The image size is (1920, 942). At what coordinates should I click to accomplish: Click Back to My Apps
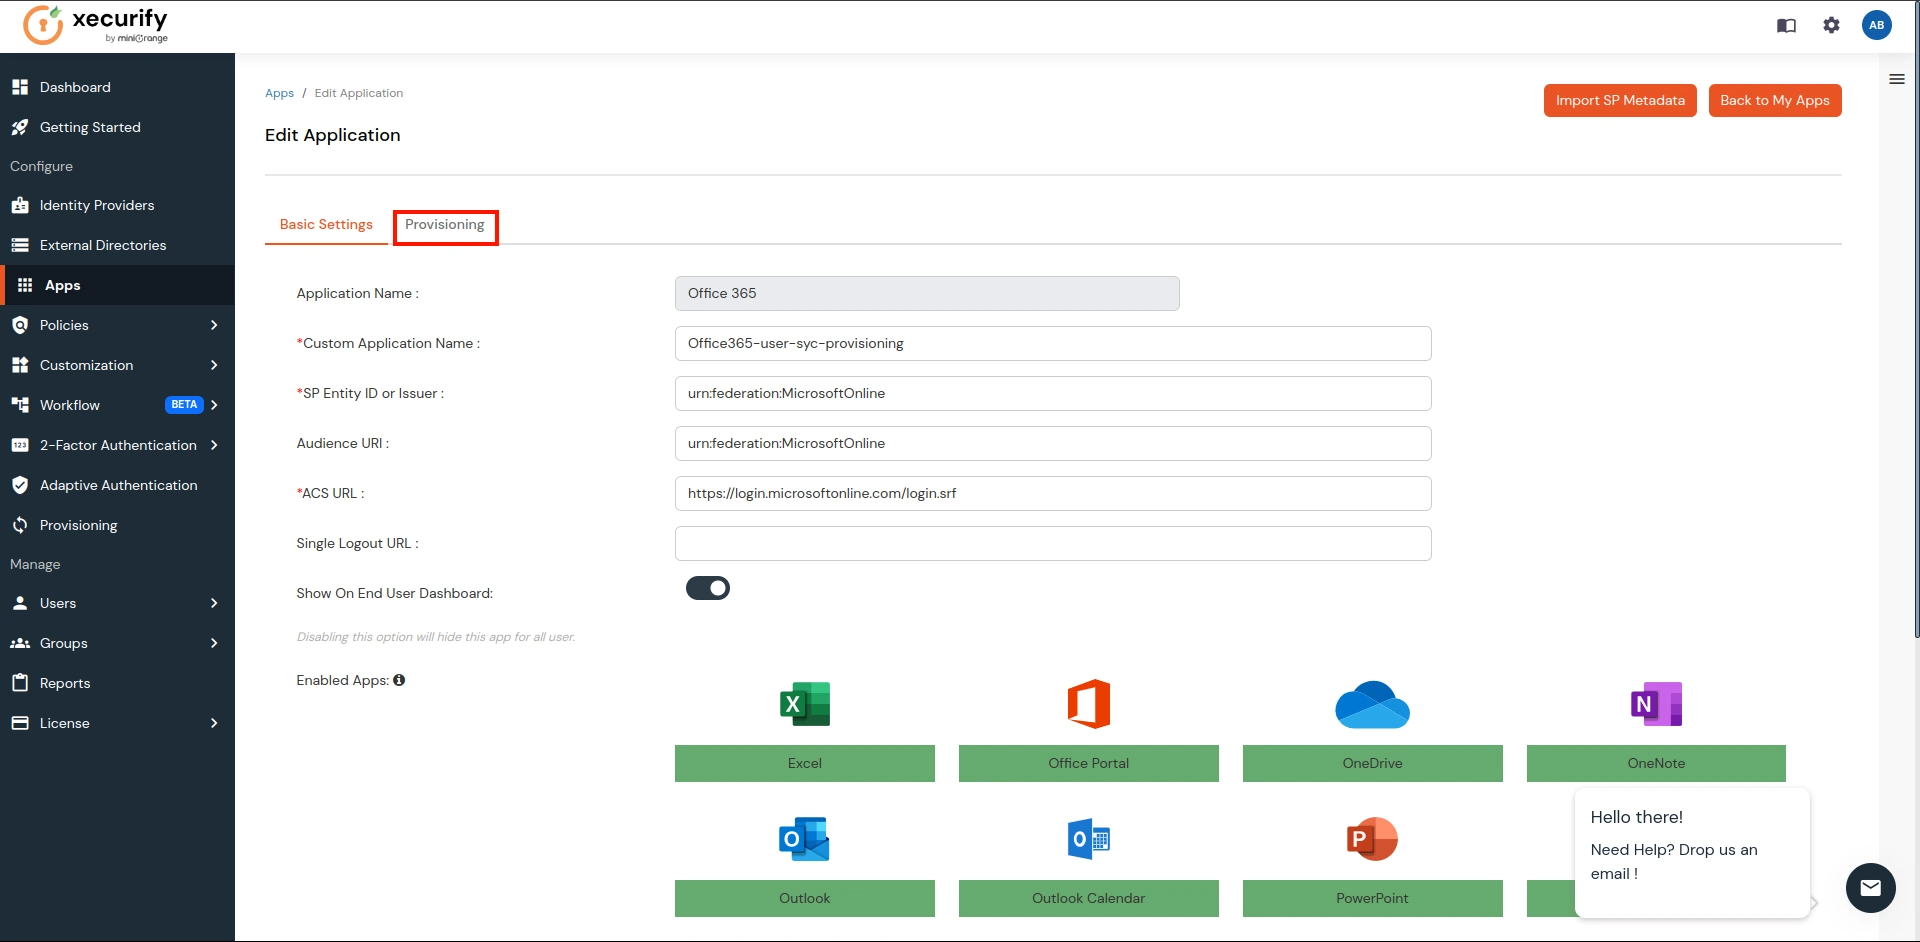click(x=1774, y=100)
